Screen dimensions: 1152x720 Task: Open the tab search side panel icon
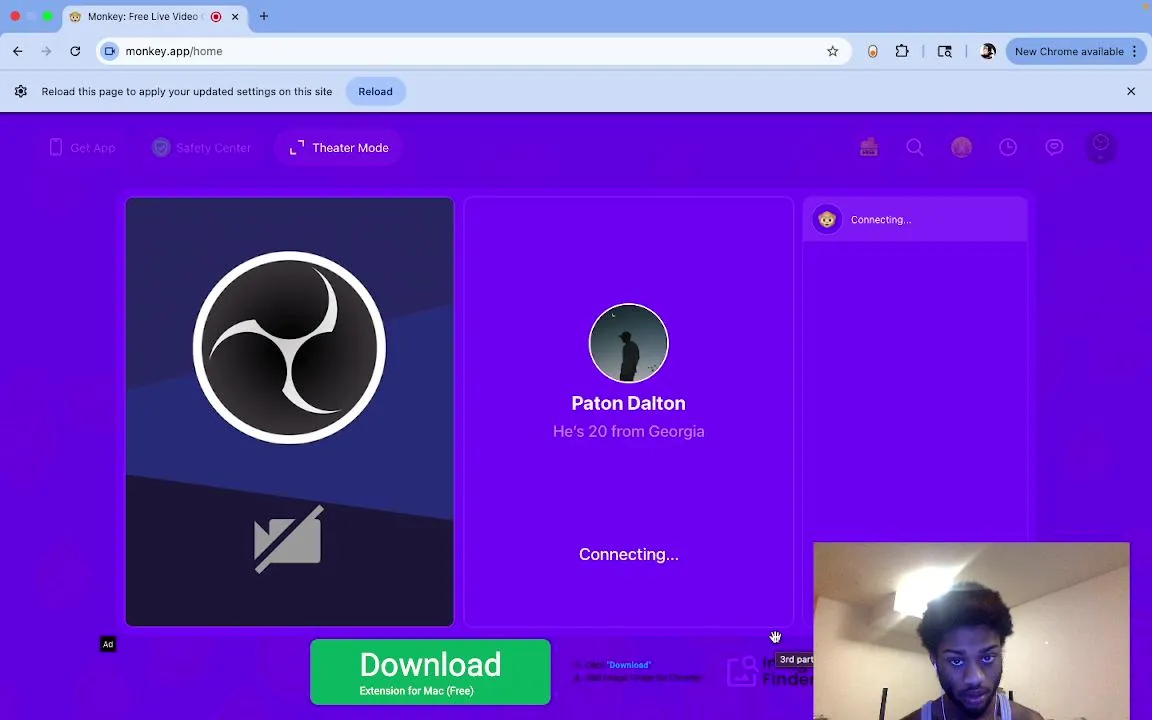[945, 51]
